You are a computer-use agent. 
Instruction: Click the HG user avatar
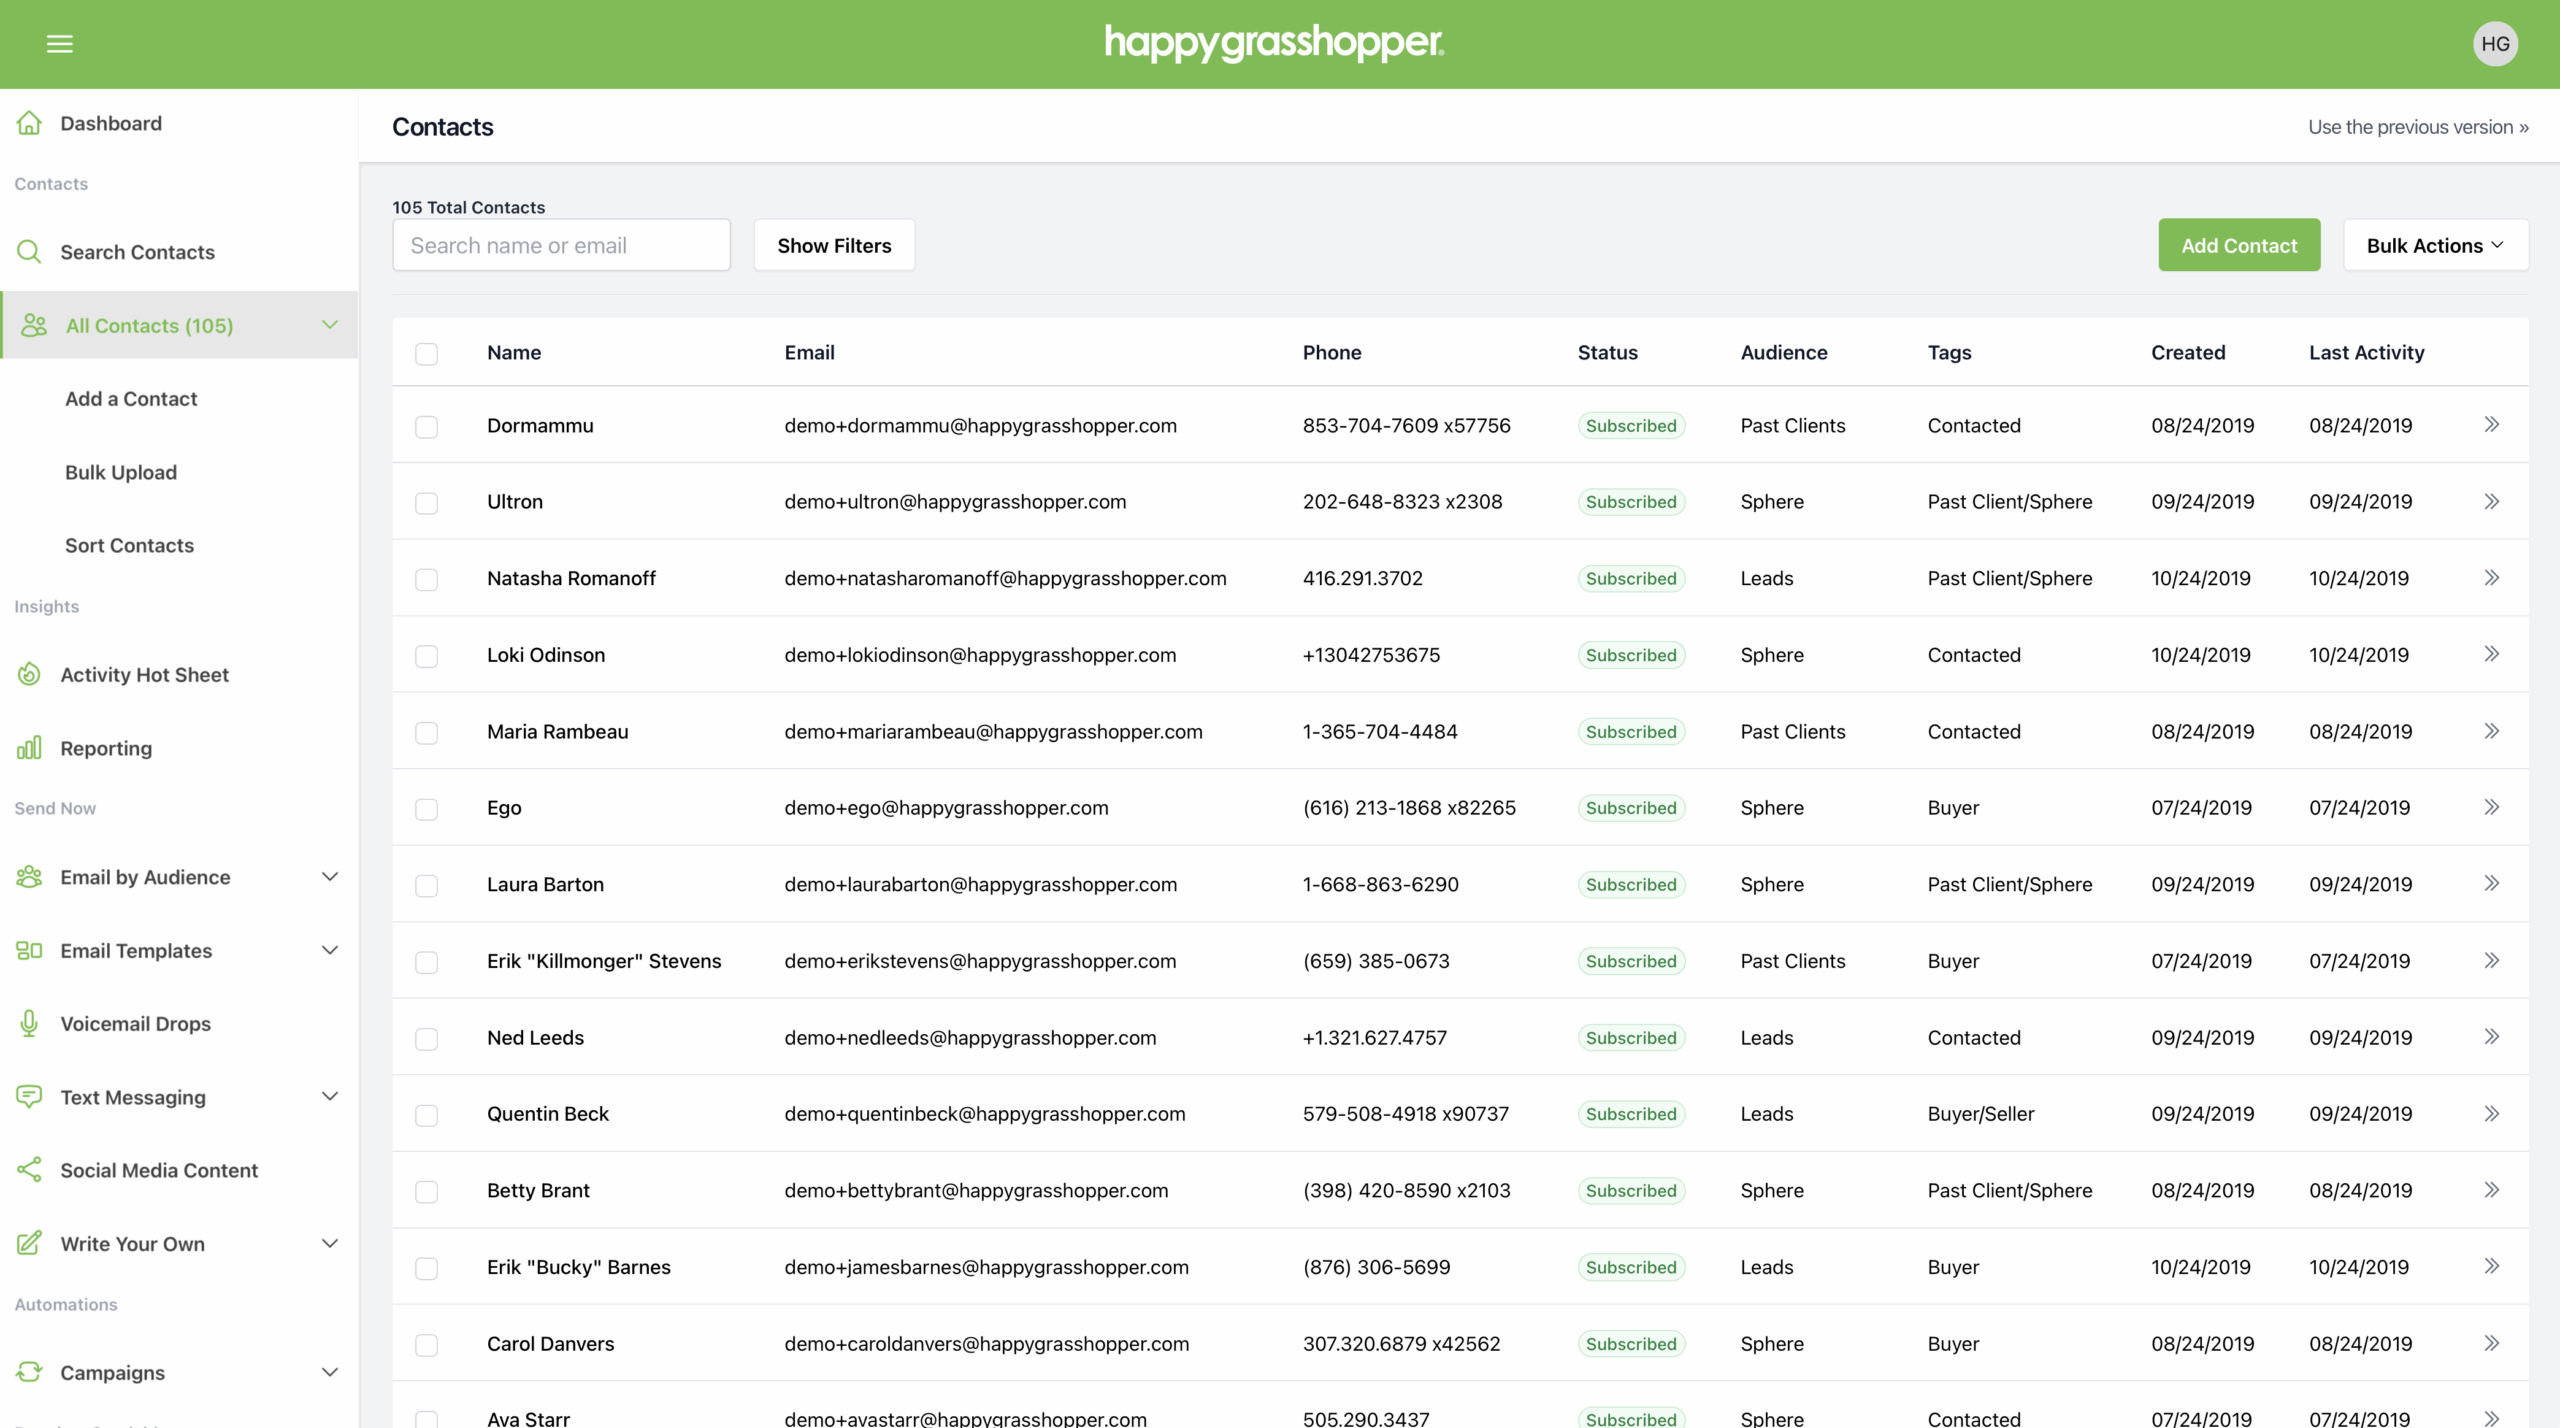[x=2495, y=44]
